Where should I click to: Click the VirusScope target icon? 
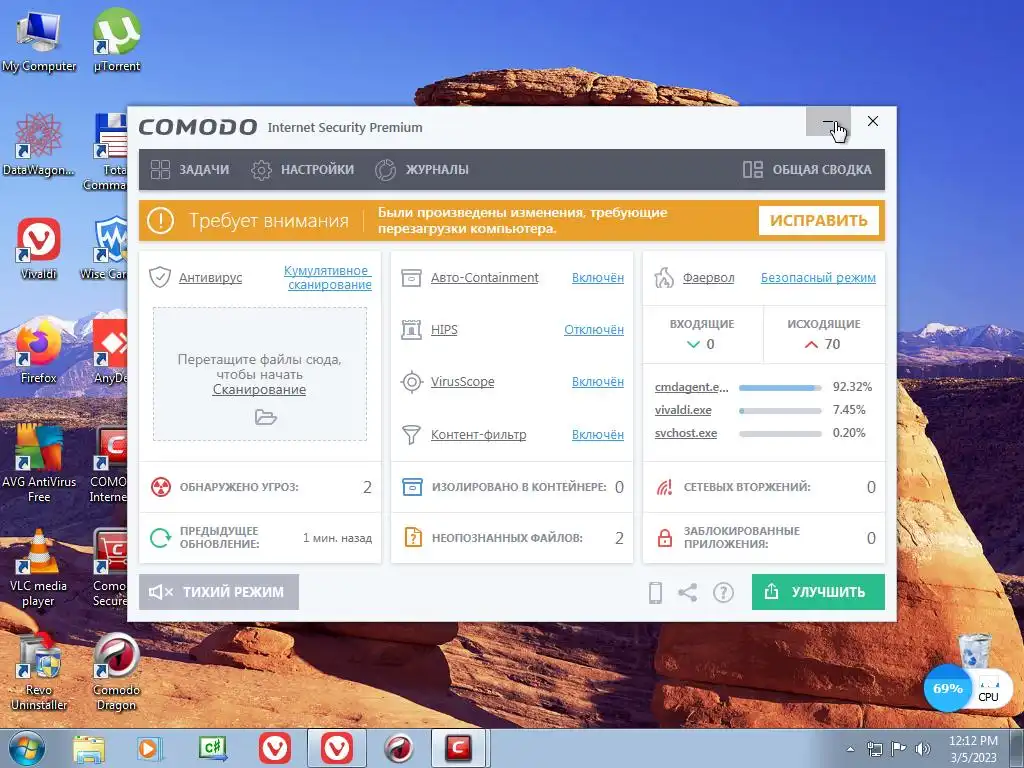coord(411,382)
